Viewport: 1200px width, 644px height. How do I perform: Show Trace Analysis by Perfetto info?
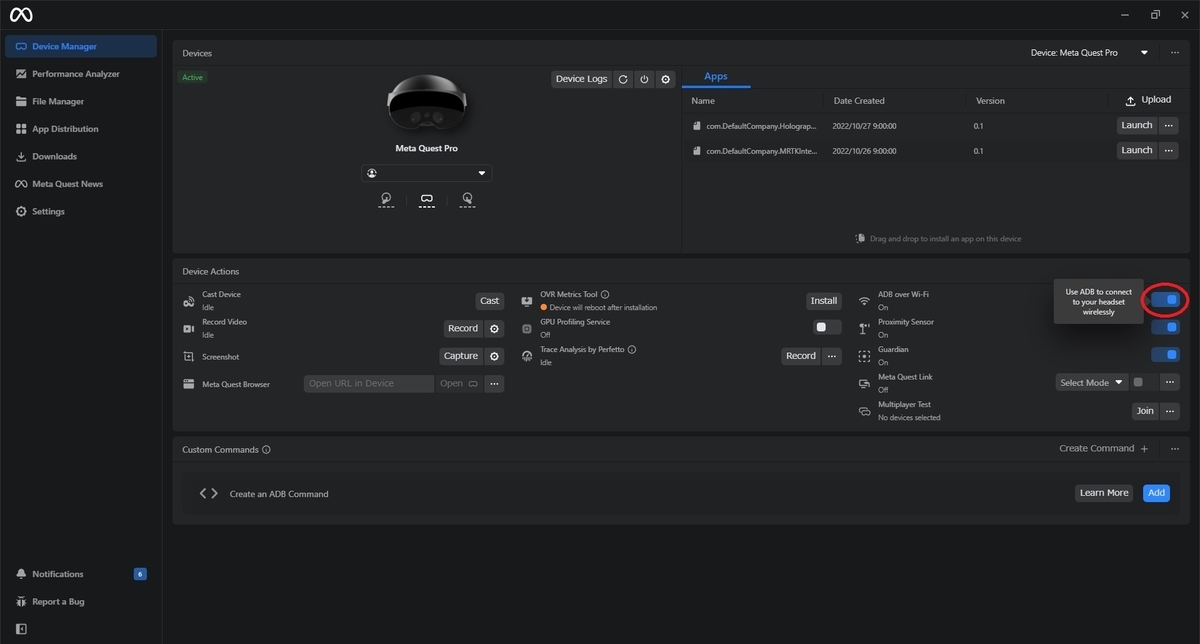click(x=632, y=350)
